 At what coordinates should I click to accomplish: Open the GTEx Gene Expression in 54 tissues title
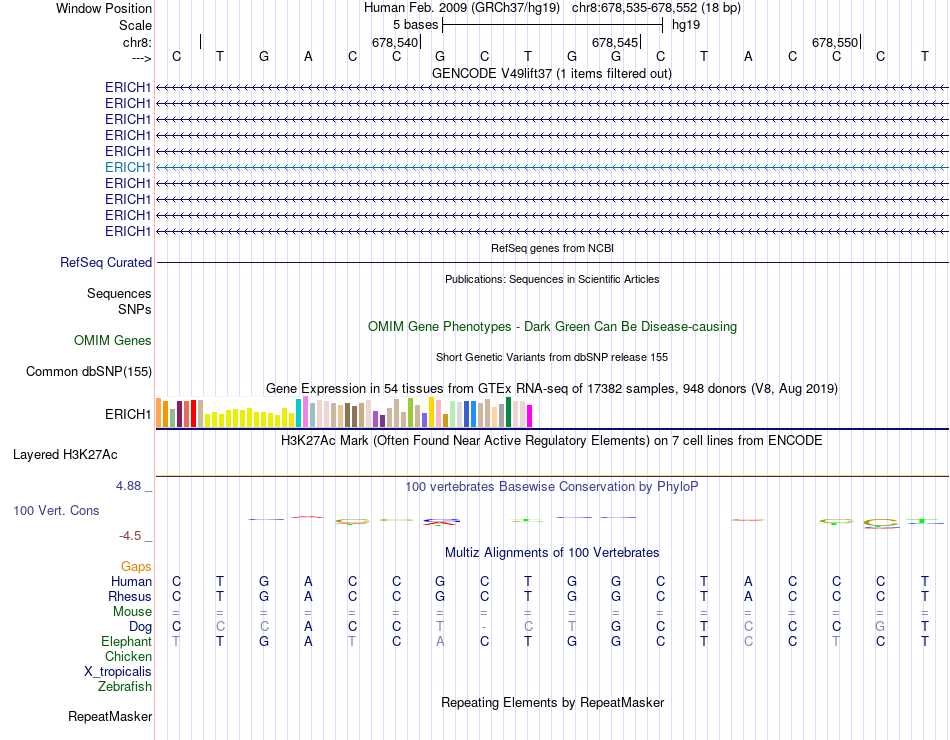[552, 388]
